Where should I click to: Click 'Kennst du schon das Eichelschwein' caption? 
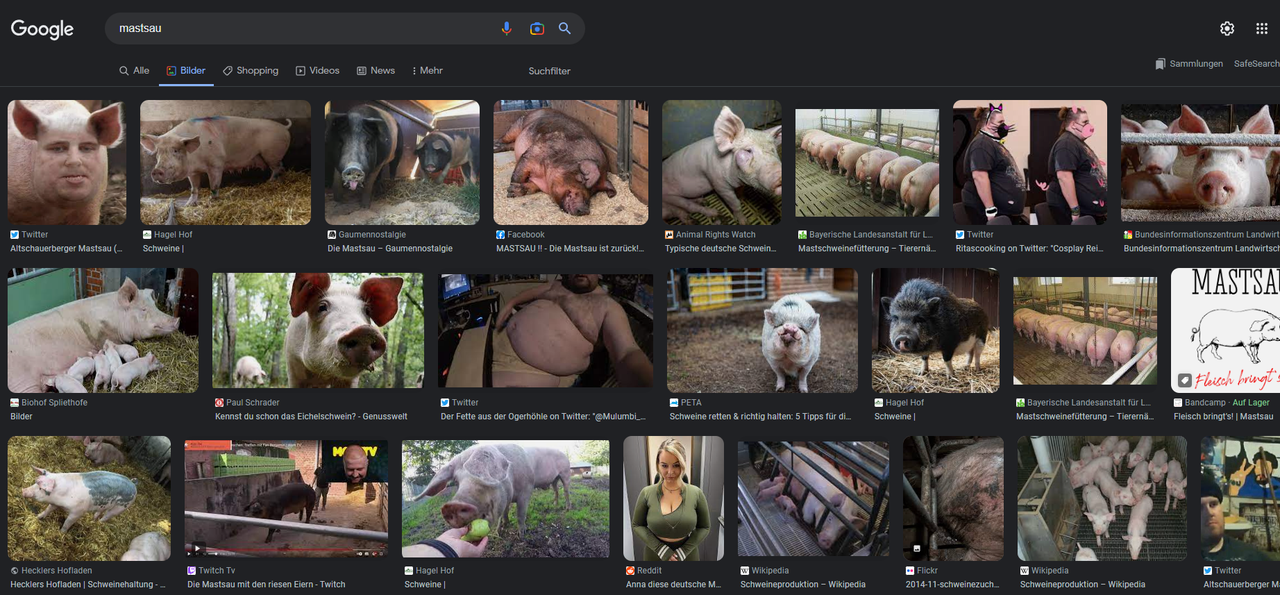[311, 417]
